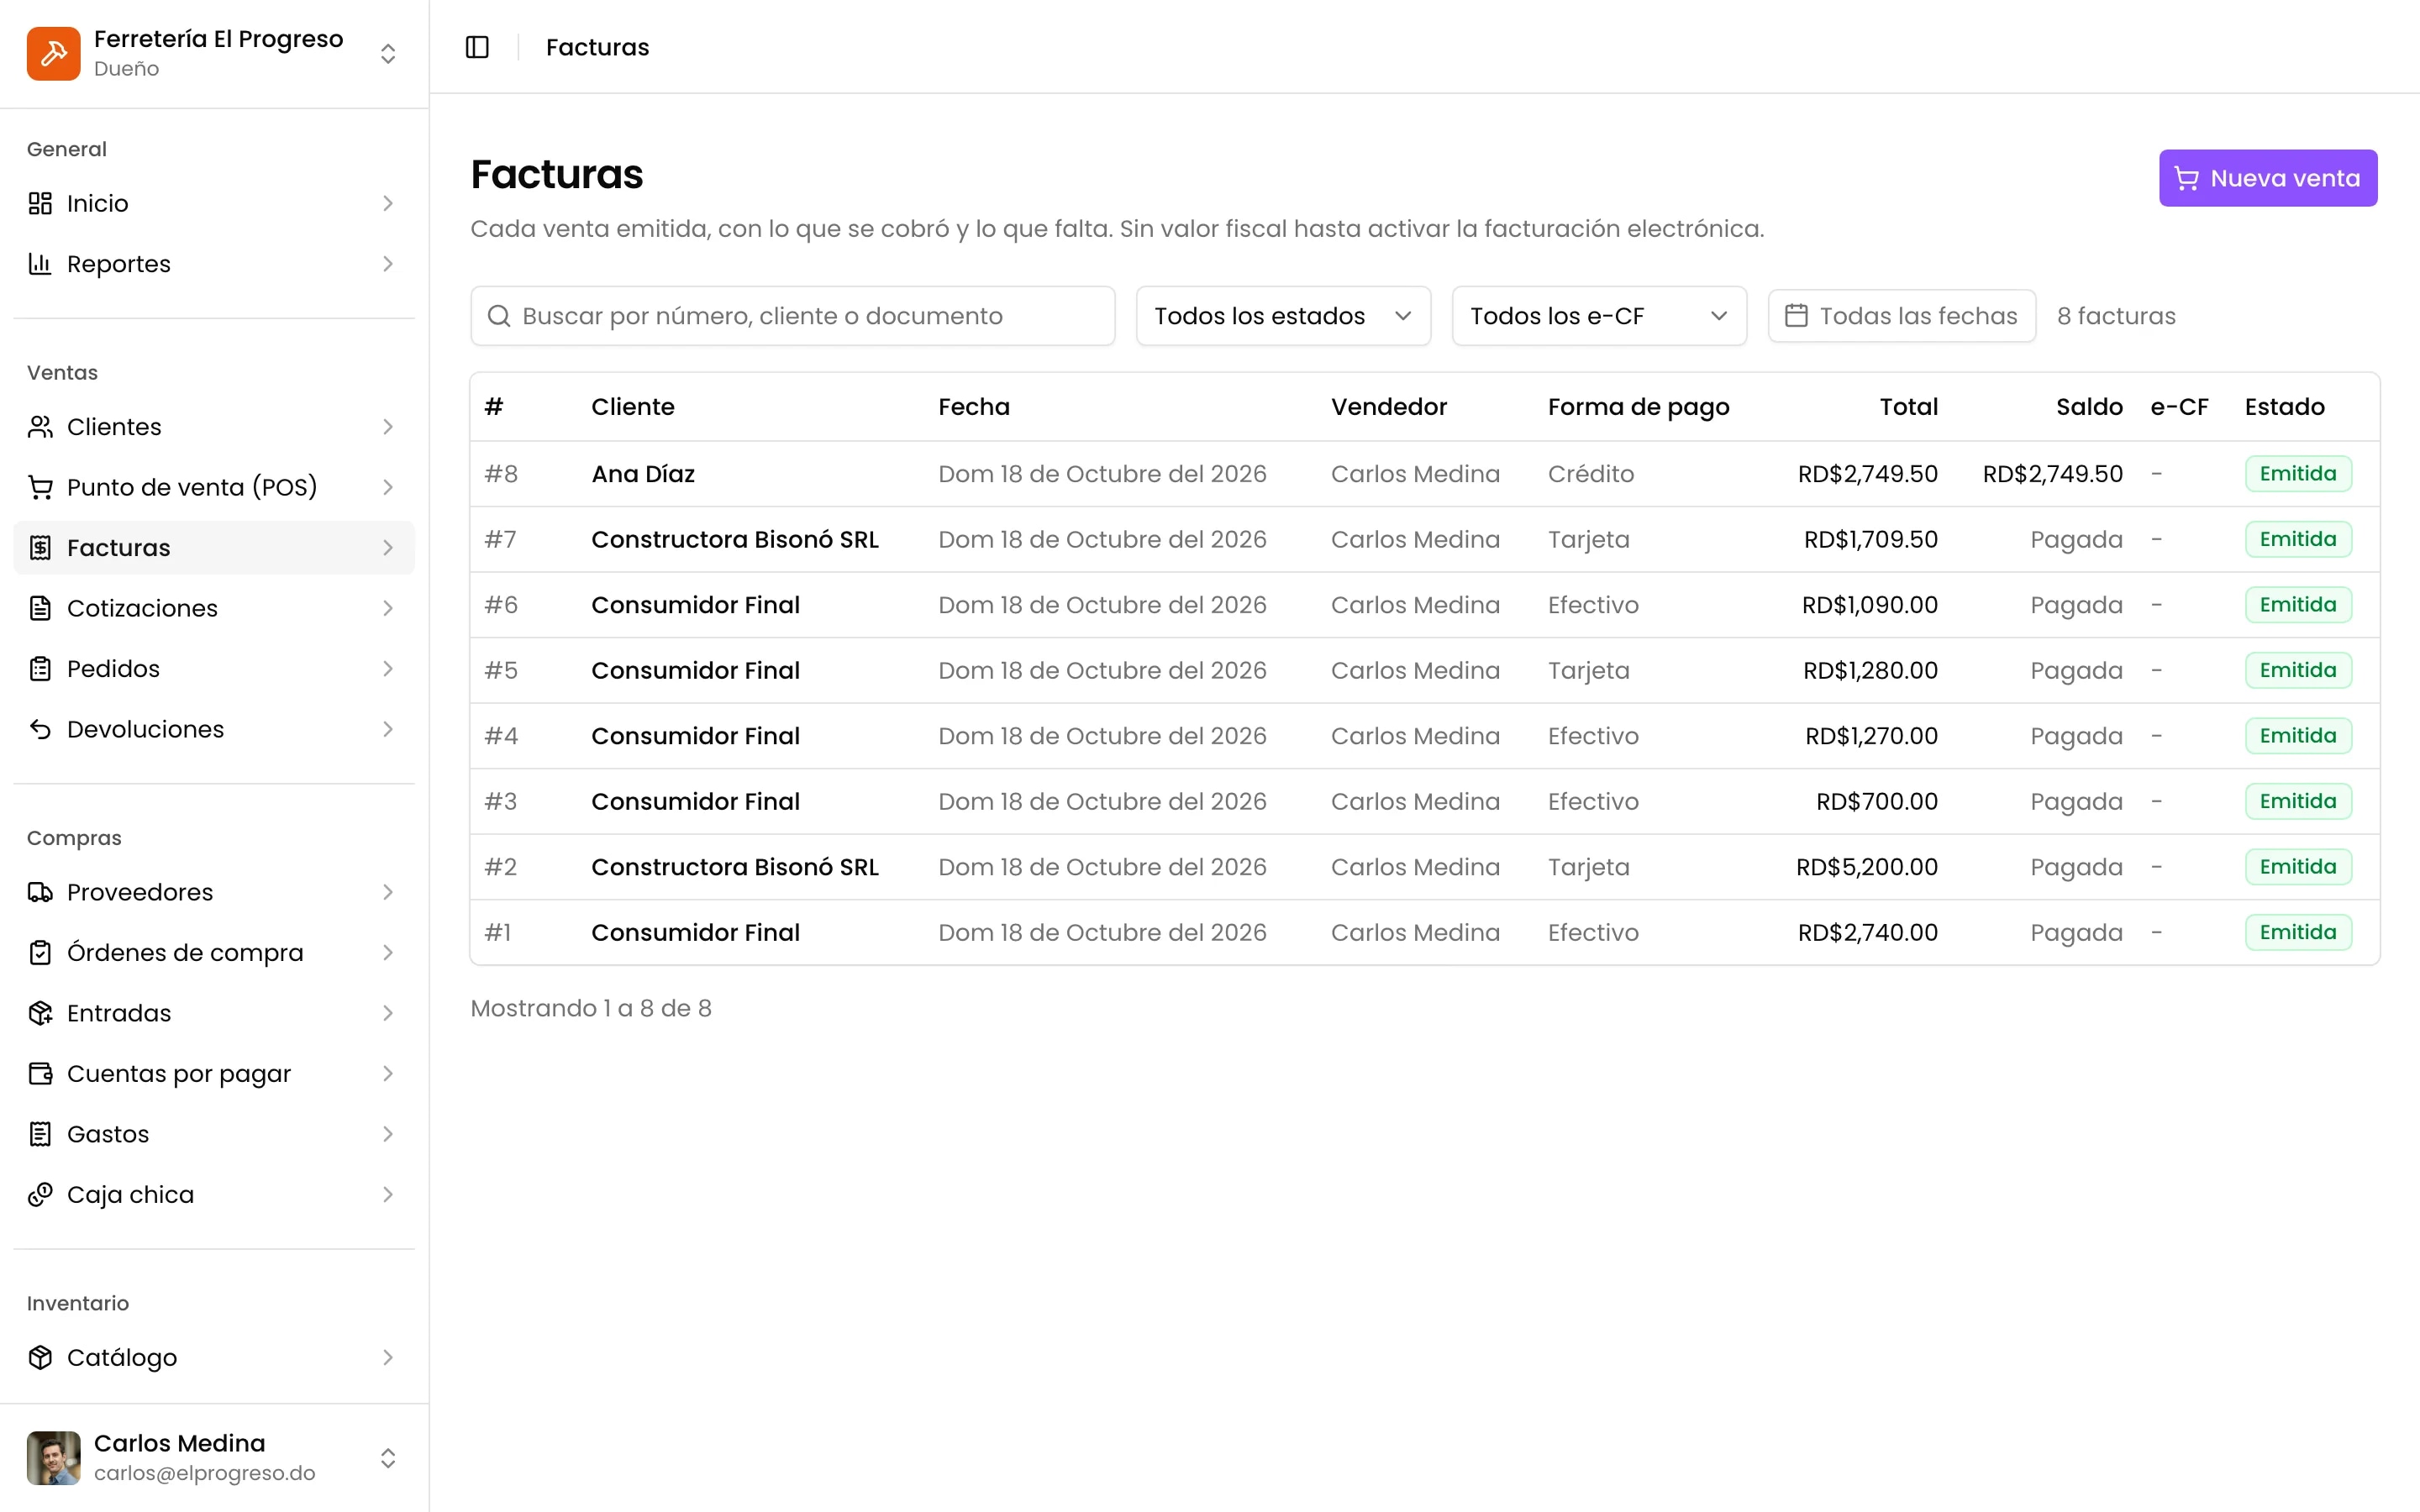
Task: Click the Ferretería El Progreso hammer logo
Action: [53, 53]
